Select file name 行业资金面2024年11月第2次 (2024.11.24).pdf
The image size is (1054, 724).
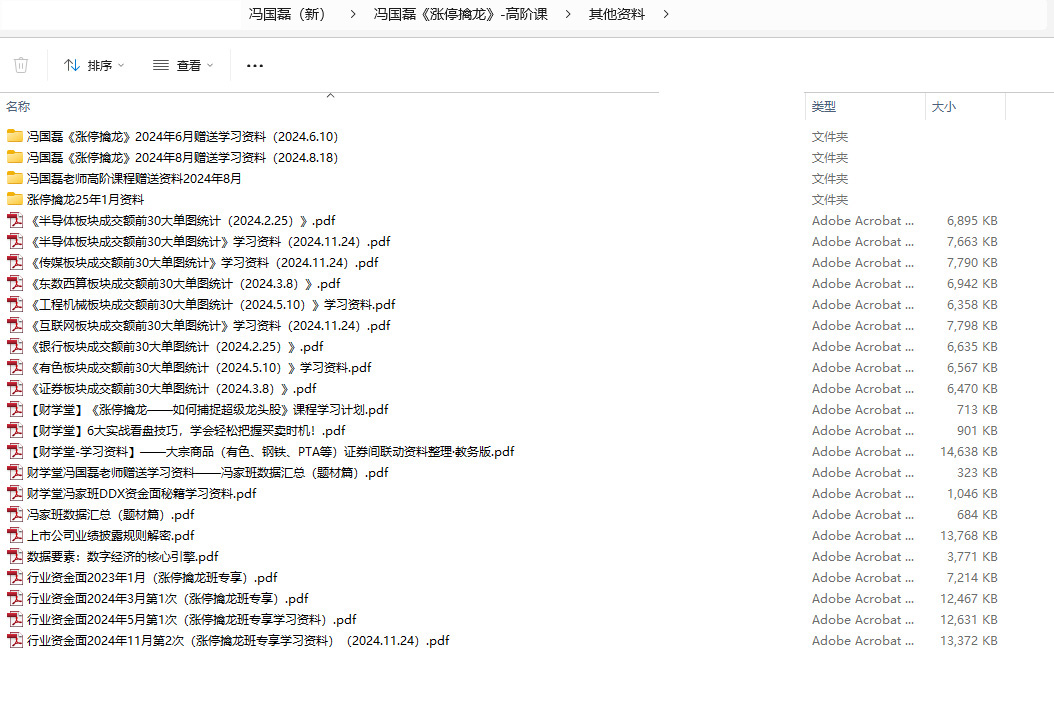238,641
